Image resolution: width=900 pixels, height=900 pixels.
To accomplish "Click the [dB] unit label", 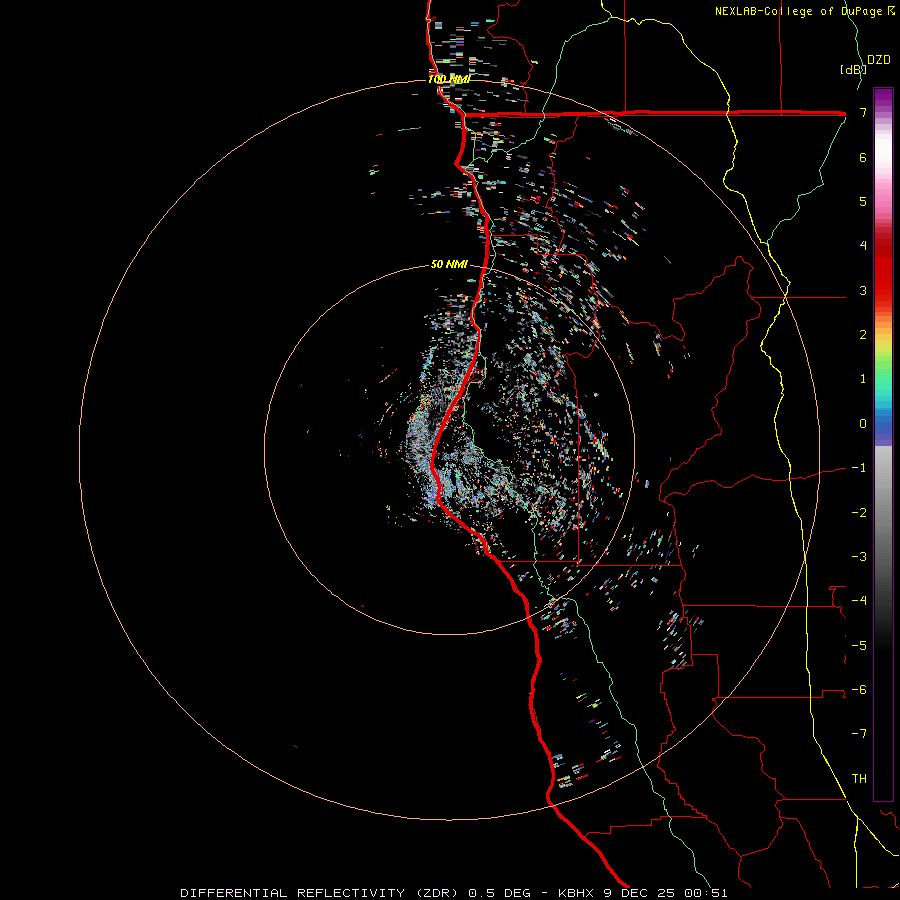I will [853, 69].
